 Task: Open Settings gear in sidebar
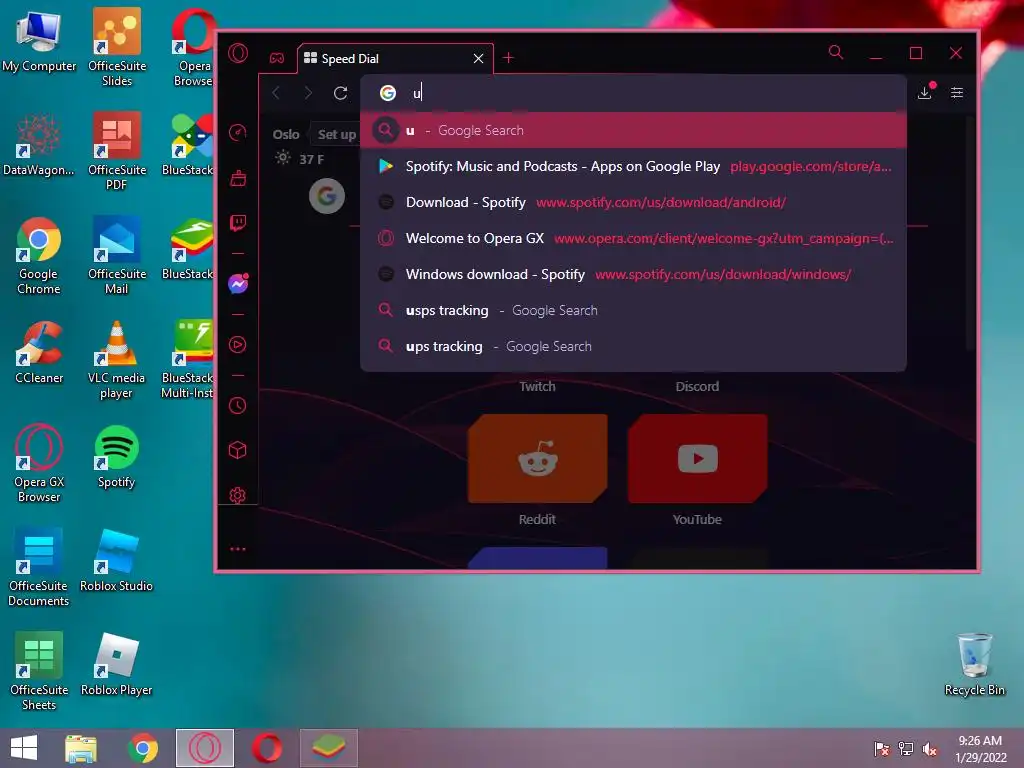[x=238, y=495]
